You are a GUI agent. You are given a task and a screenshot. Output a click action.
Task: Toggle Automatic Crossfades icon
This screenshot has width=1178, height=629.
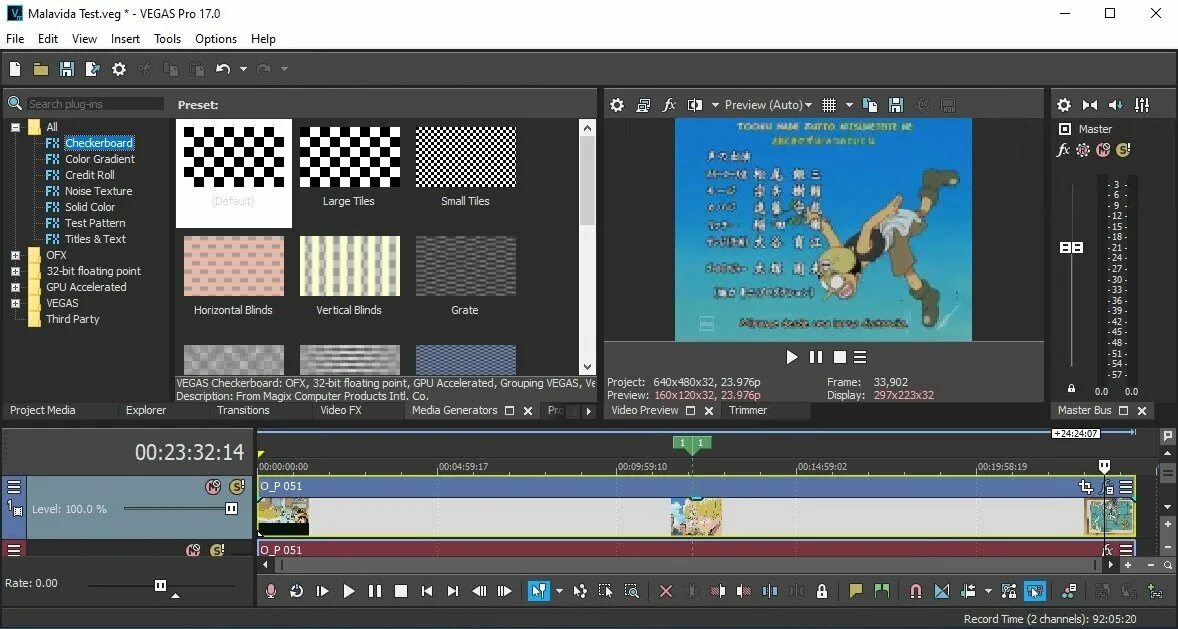click(942, 591)
